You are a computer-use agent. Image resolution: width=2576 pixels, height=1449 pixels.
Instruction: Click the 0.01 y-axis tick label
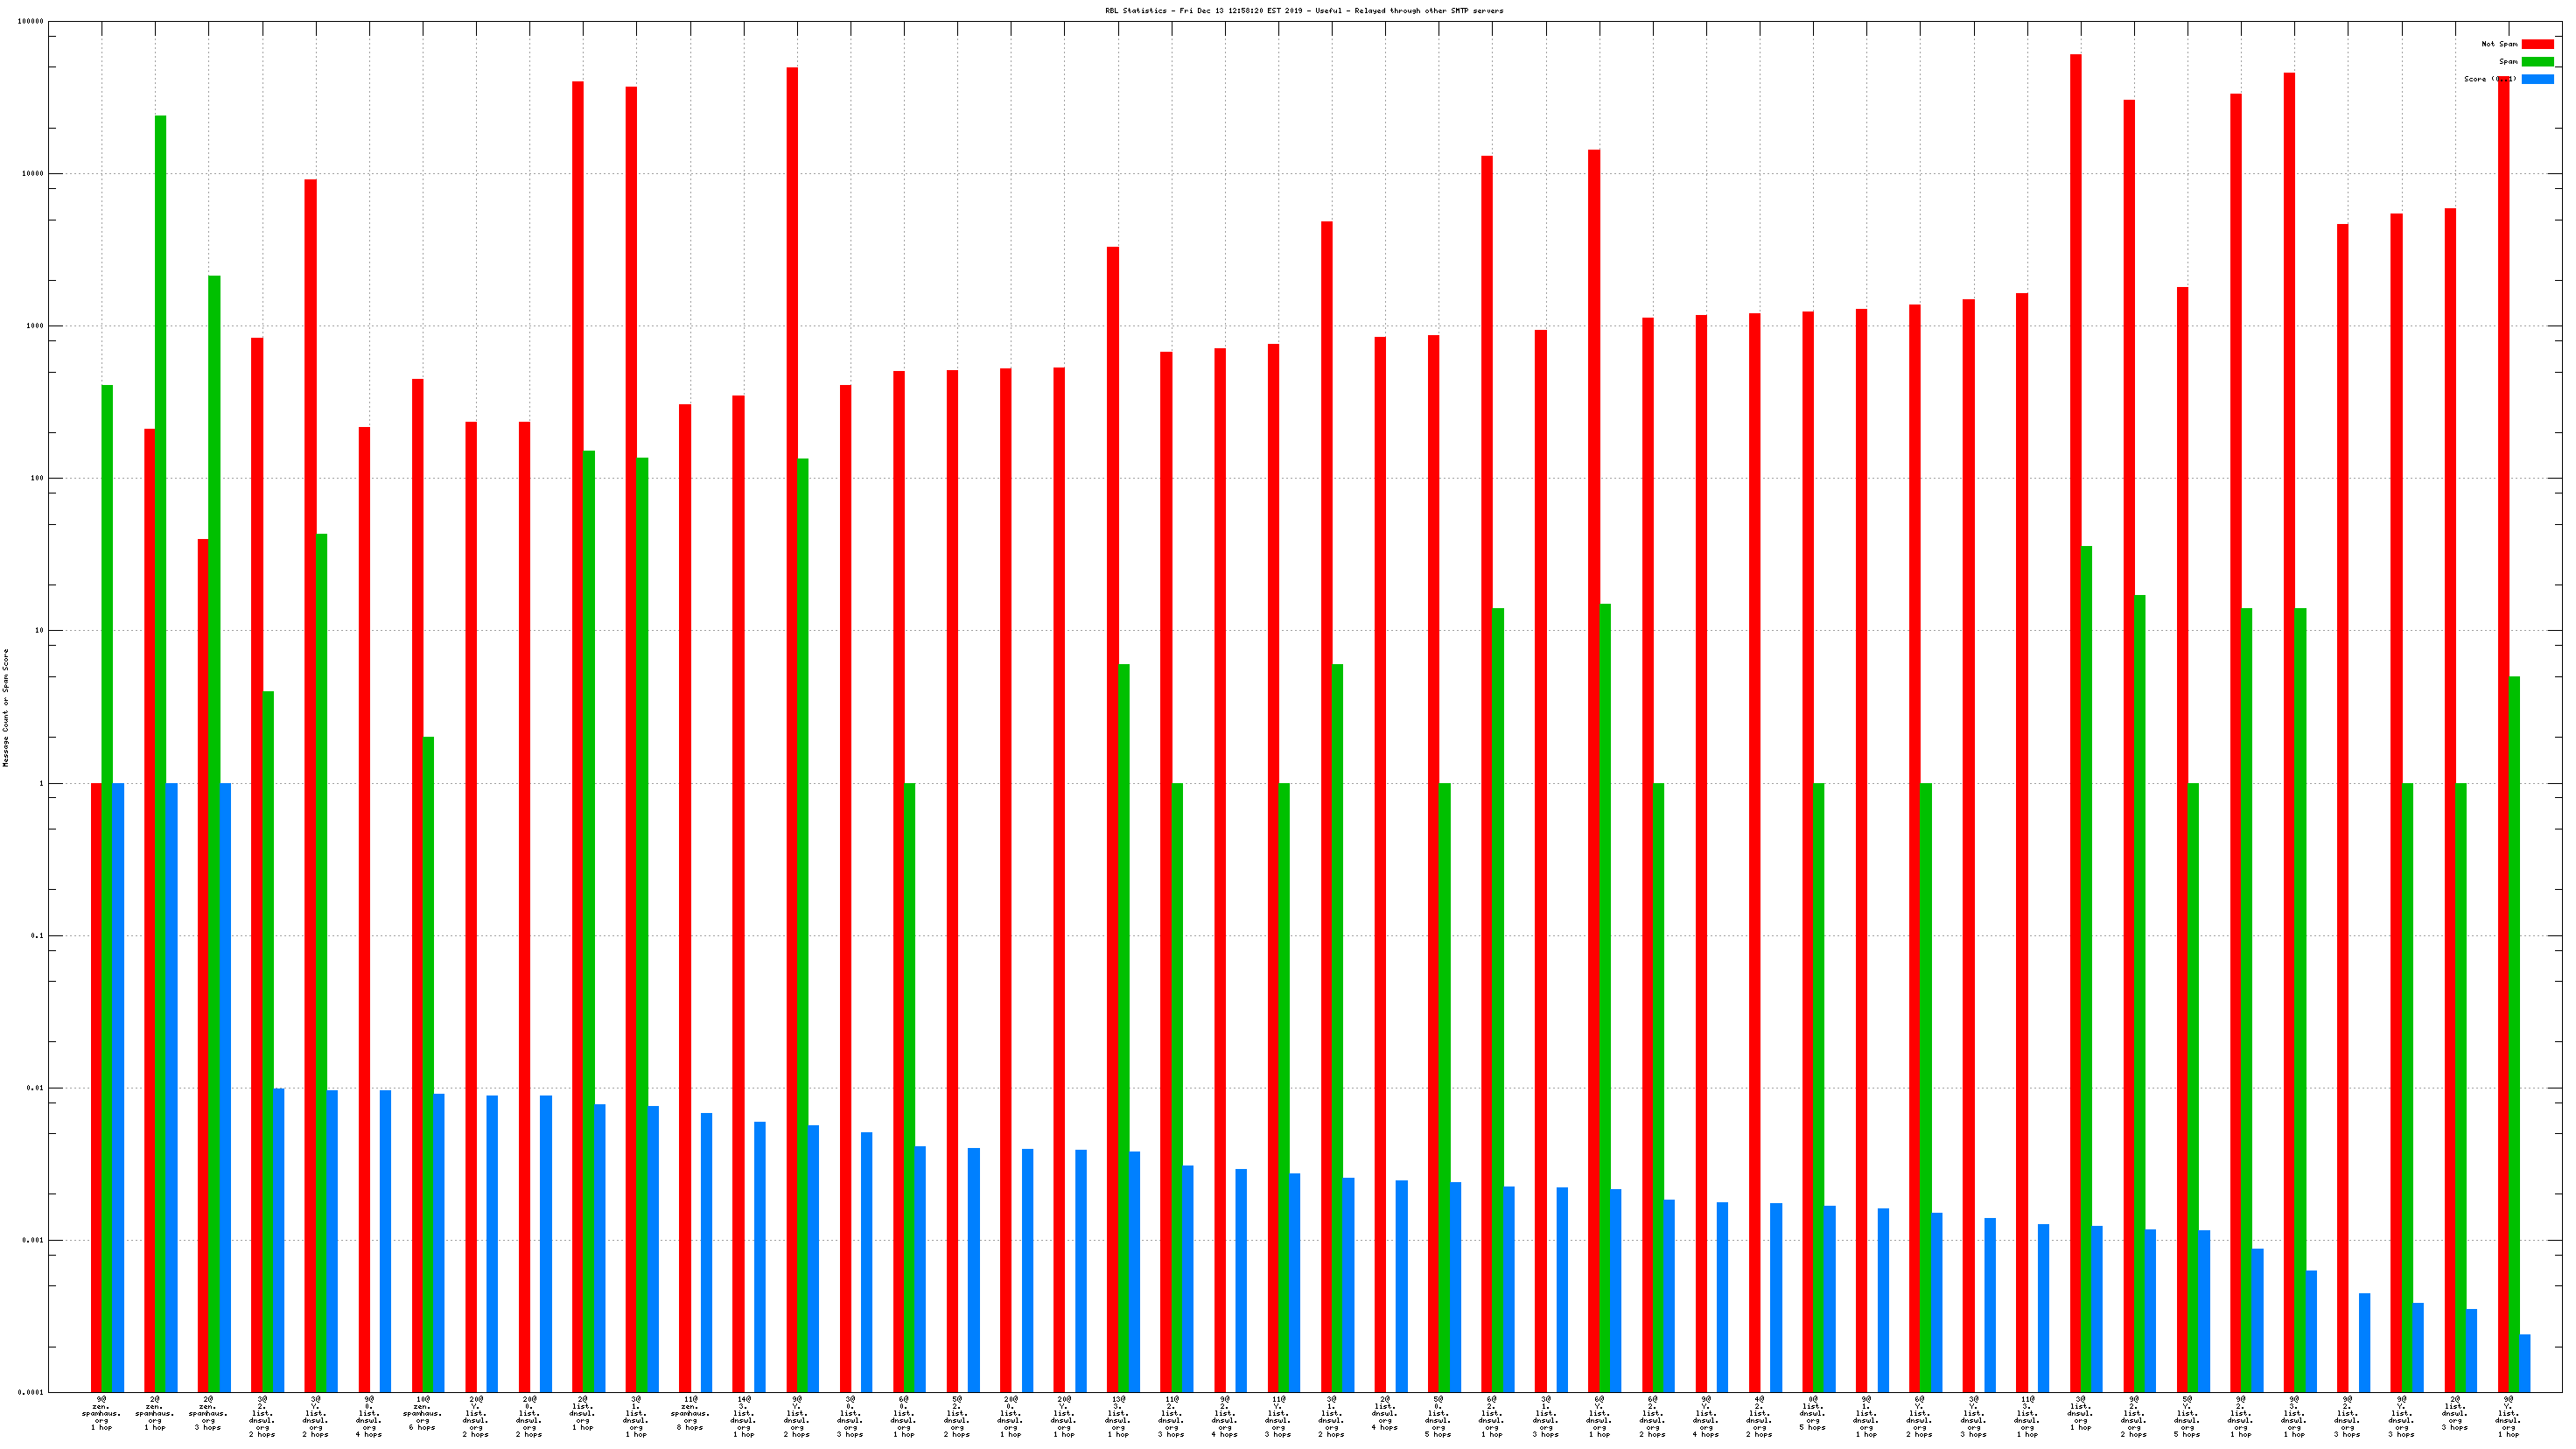click(x=35, y=1088)
